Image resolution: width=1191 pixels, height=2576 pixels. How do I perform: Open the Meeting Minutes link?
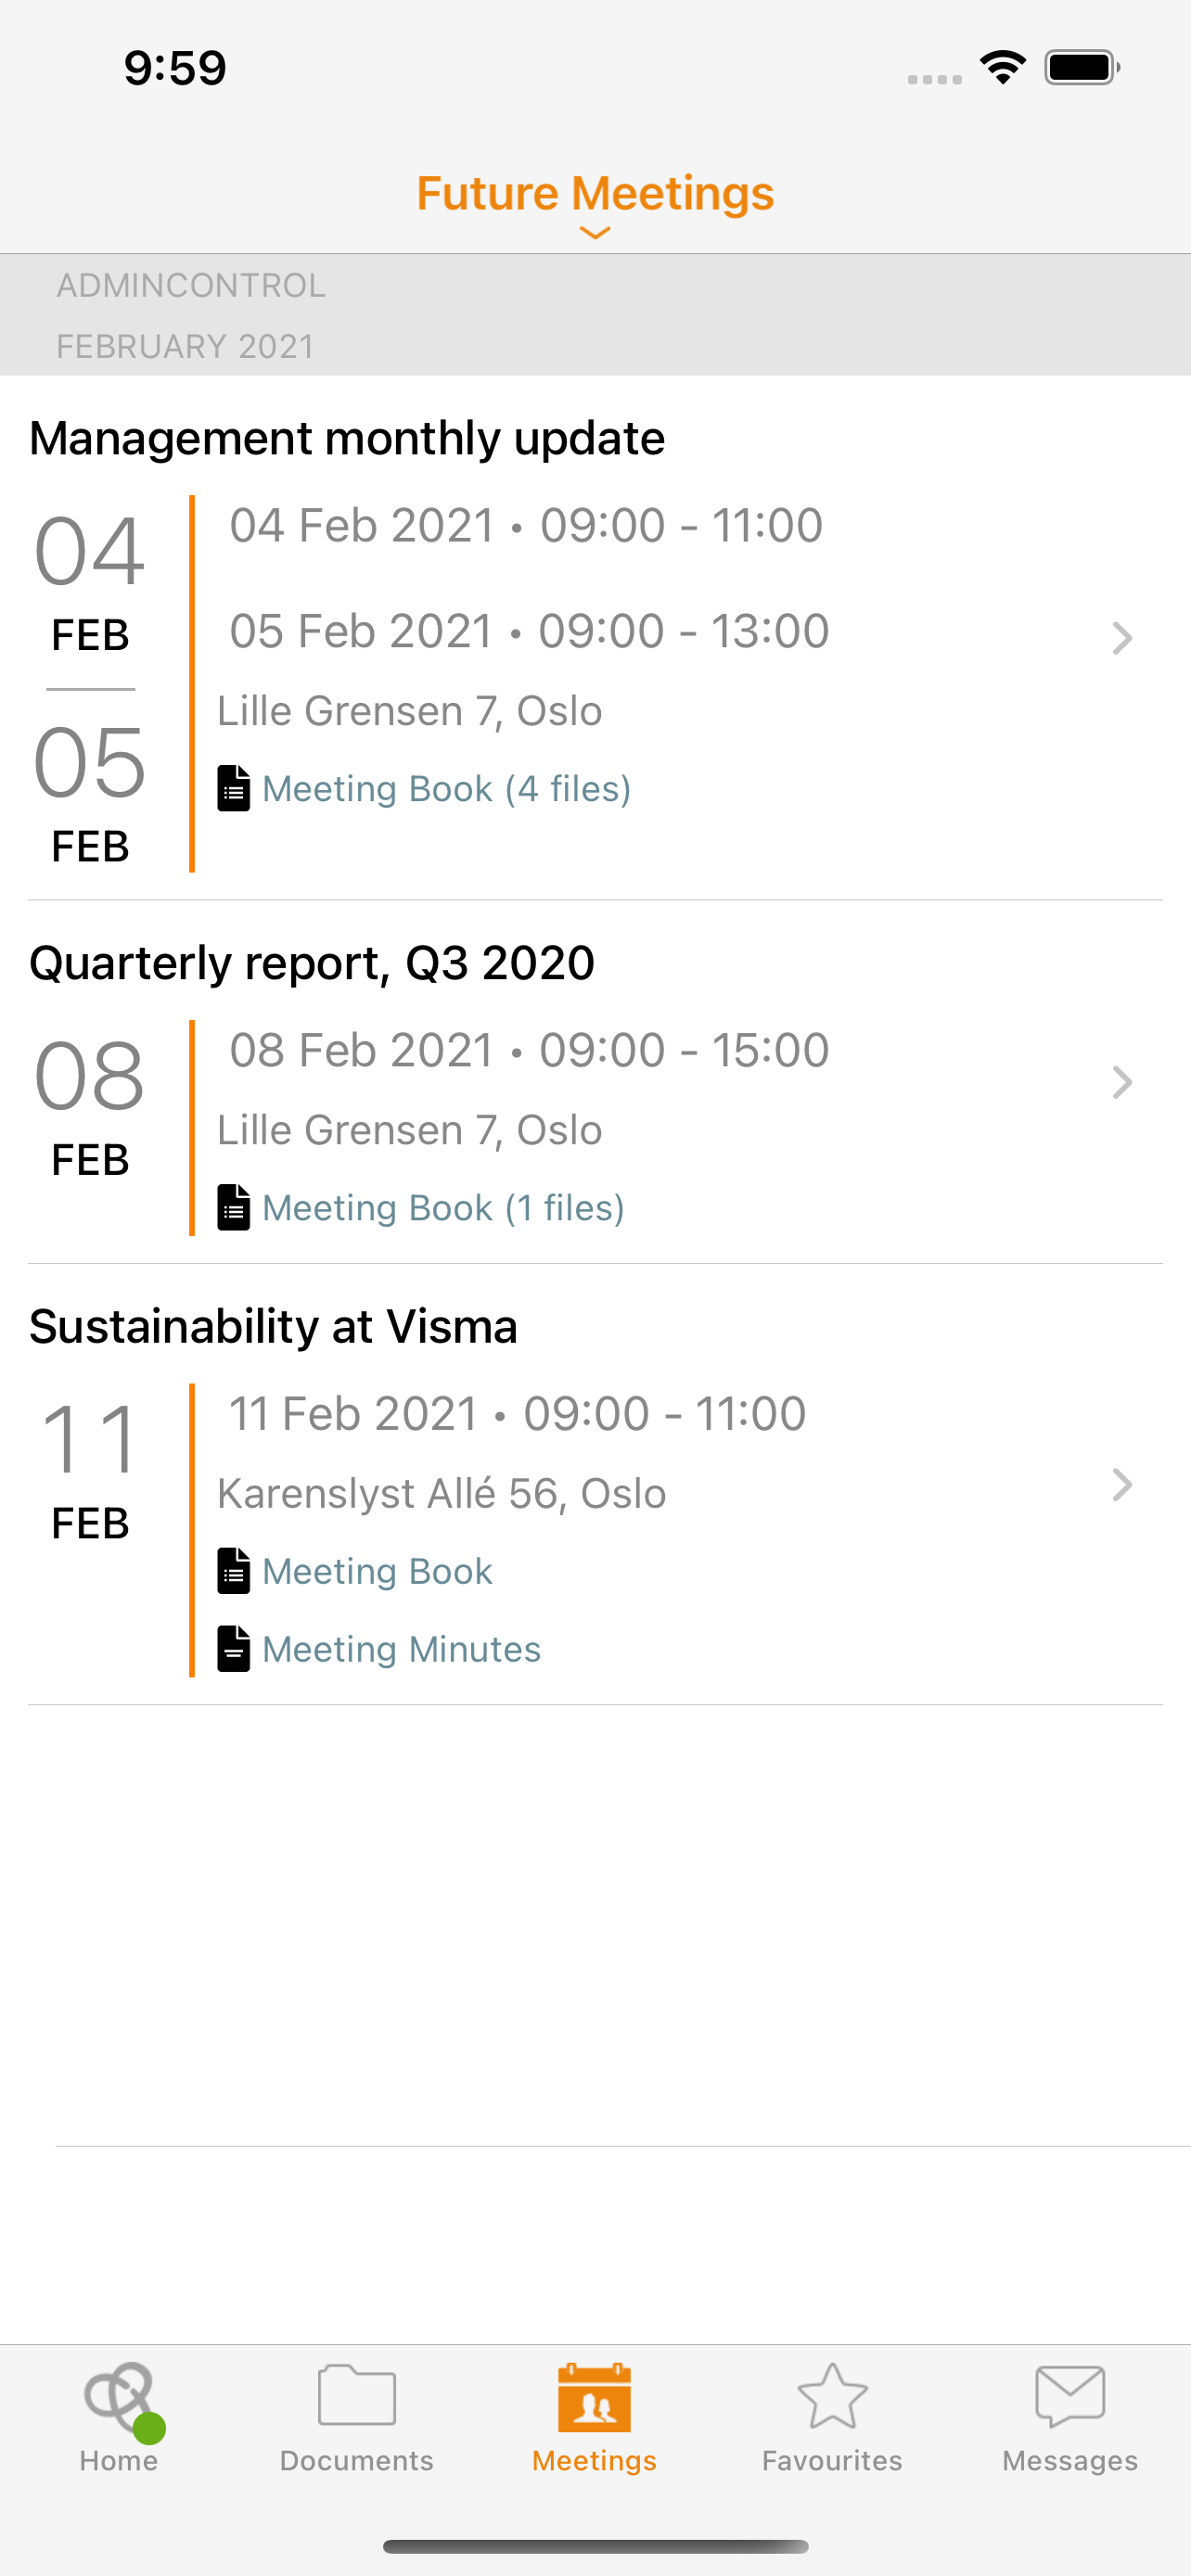pyautogui.click(x=401, y=1649)
